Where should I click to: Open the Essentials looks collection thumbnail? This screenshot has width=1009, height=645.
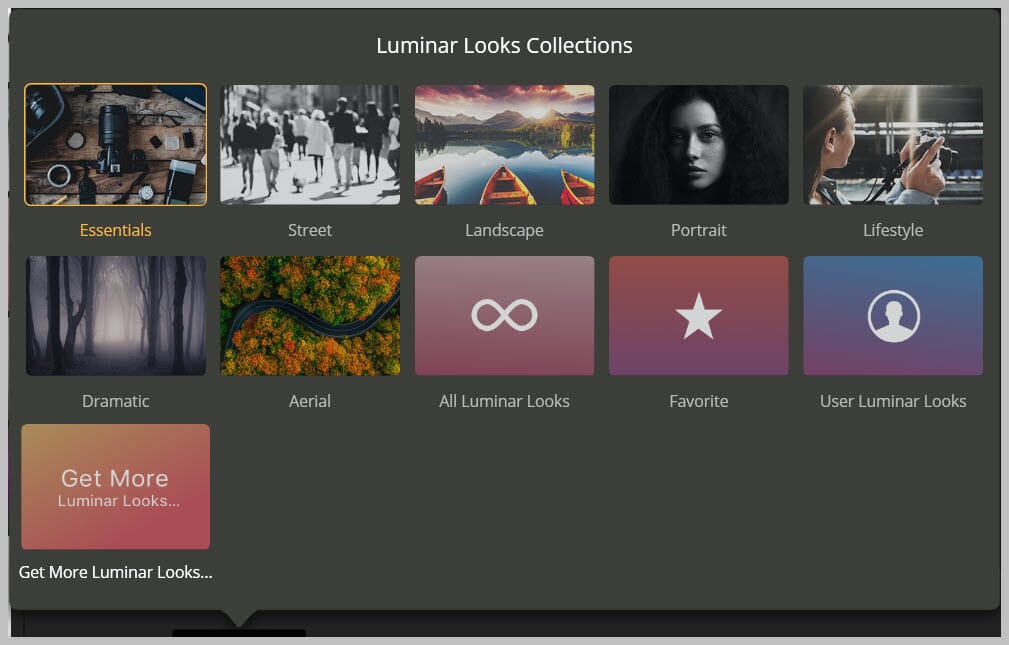click(x=116, y=145)
